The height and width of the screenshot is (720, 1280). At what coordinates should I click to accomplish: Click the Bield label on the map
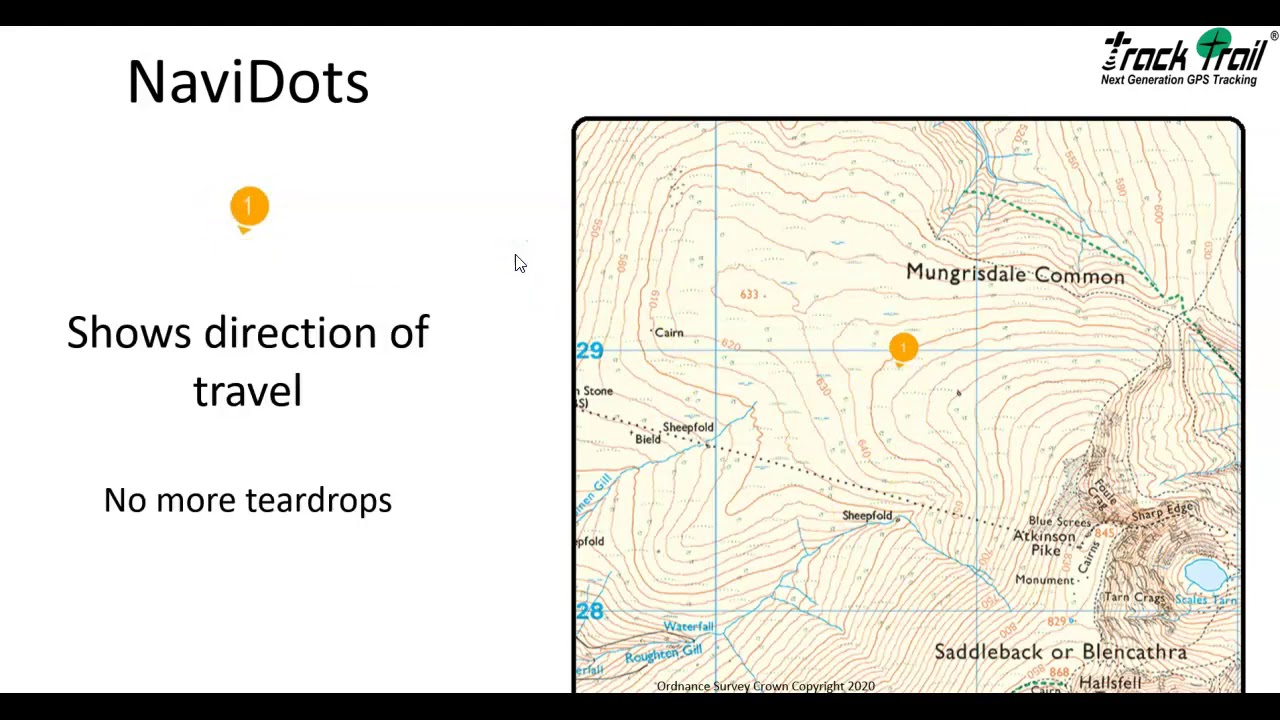(648, 439)
